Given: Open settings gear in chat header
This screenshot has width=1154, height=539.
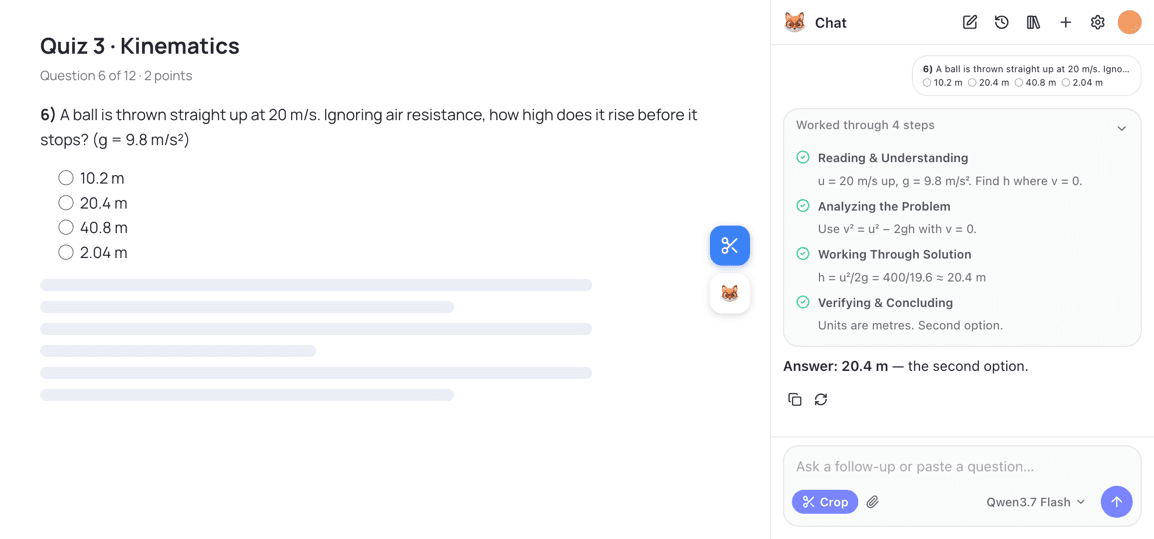Looking at the screenshot, I should (x=1097, y=23).
